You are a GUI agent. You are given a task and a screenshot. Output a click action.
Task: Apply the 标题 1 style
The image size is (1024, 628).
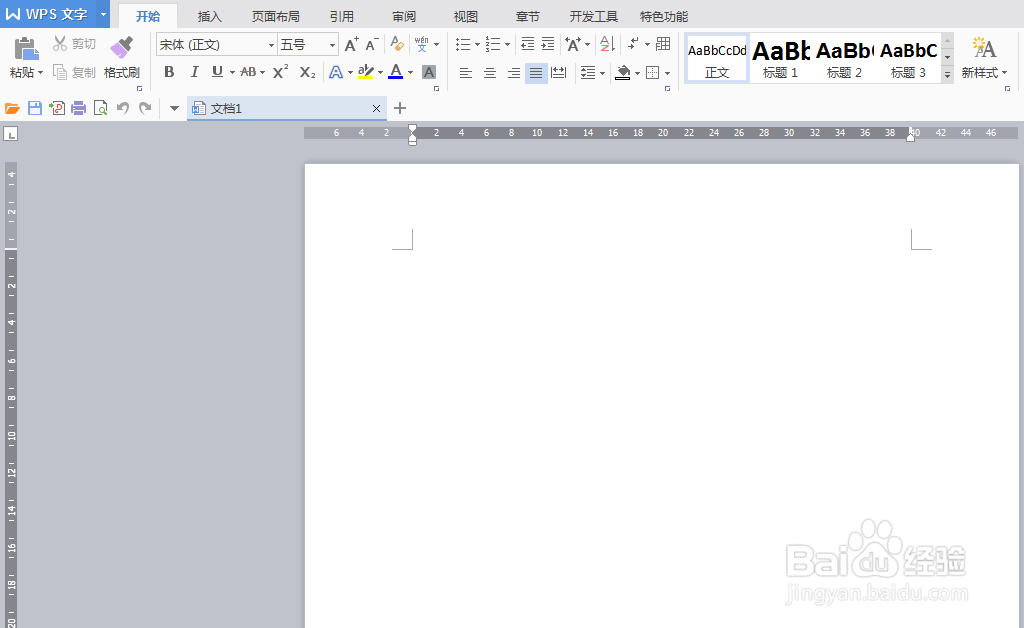click(x=780, y=59)
